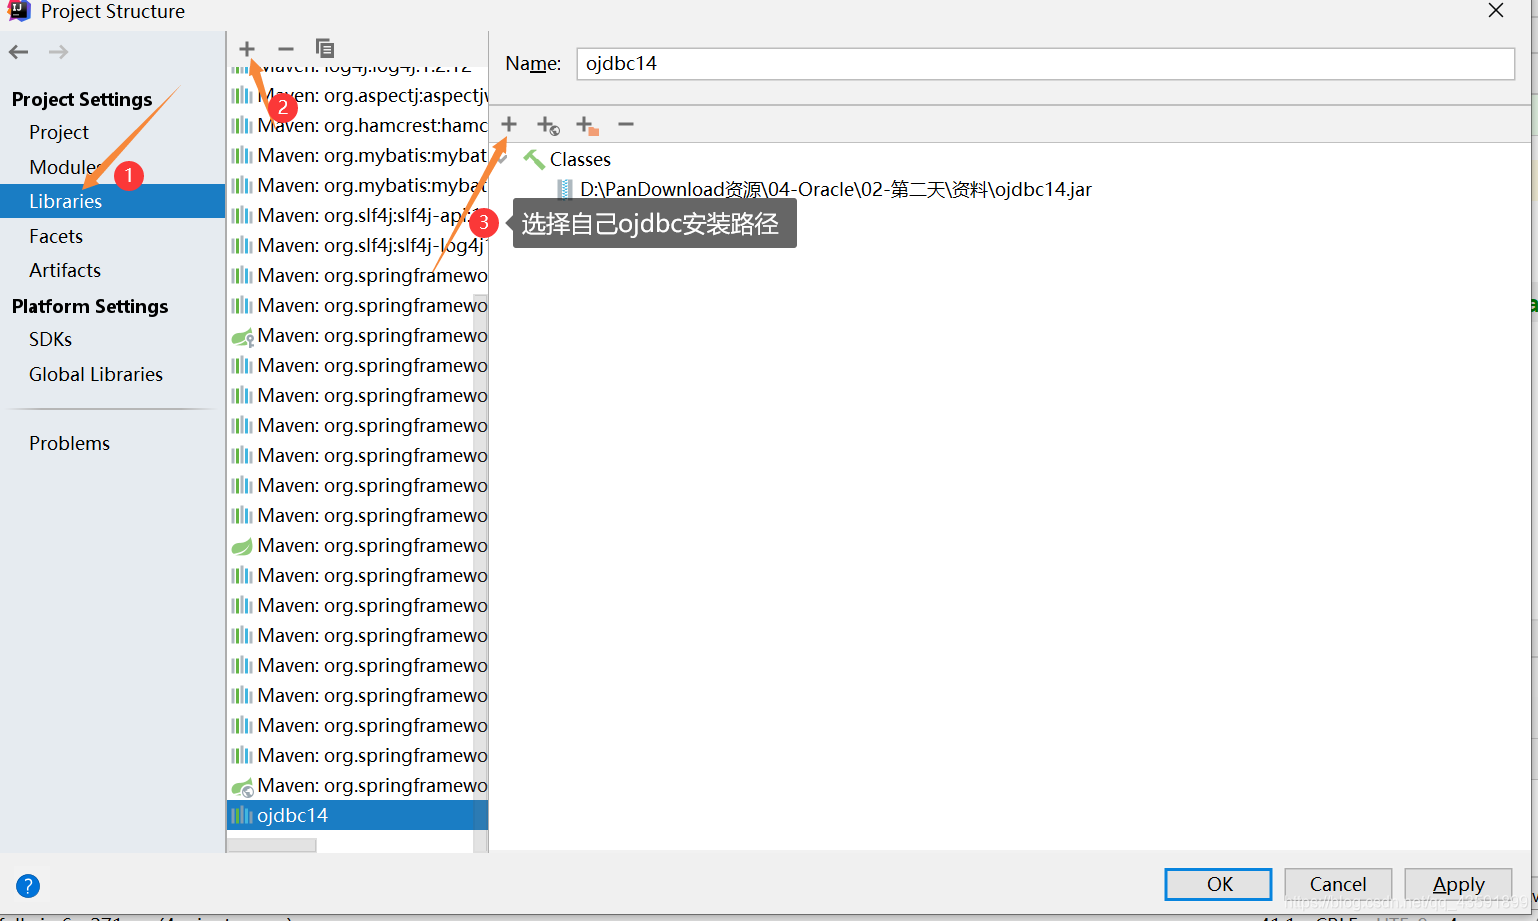Click the attach directories folder plus icon
Image resolution: width=1538 pixels, height=921 pixels.
coord(586,124)
